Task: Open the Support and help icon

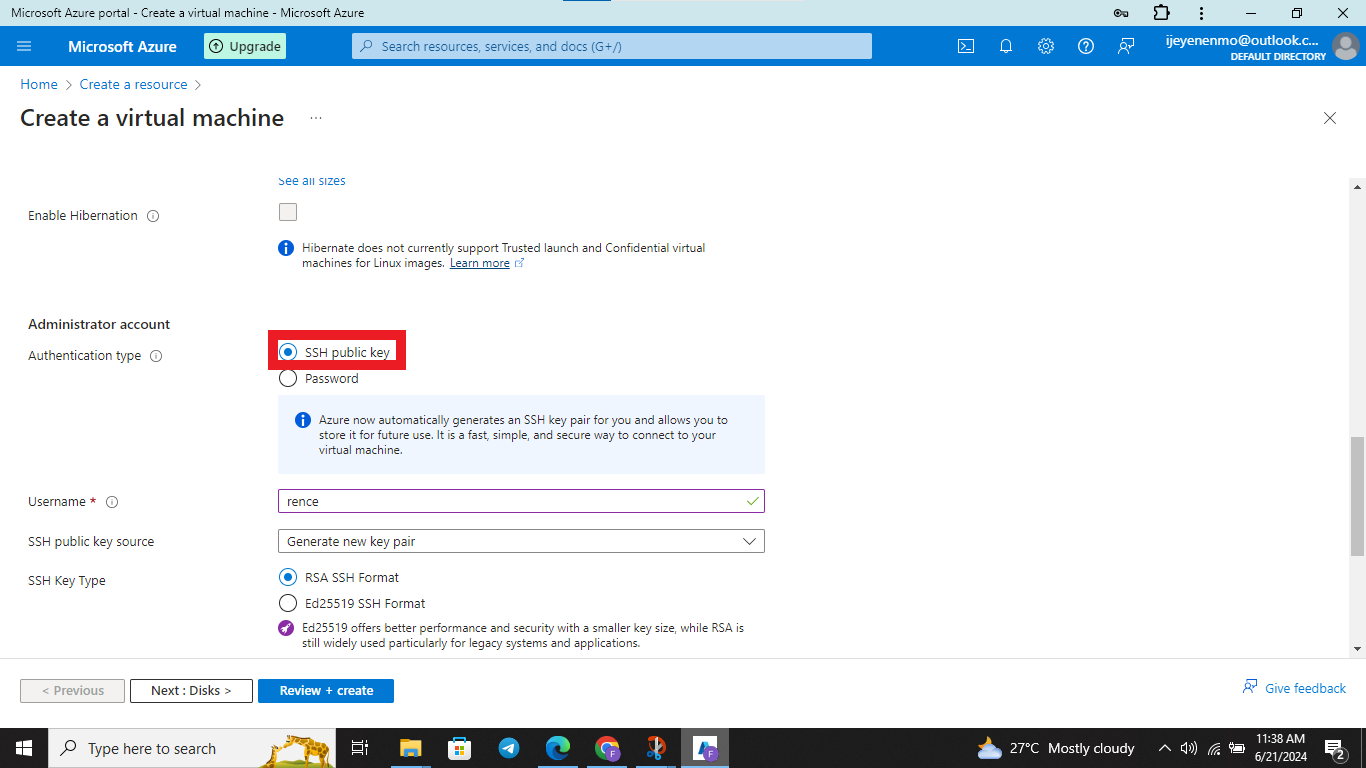Action: click(x=1086, y=46)
